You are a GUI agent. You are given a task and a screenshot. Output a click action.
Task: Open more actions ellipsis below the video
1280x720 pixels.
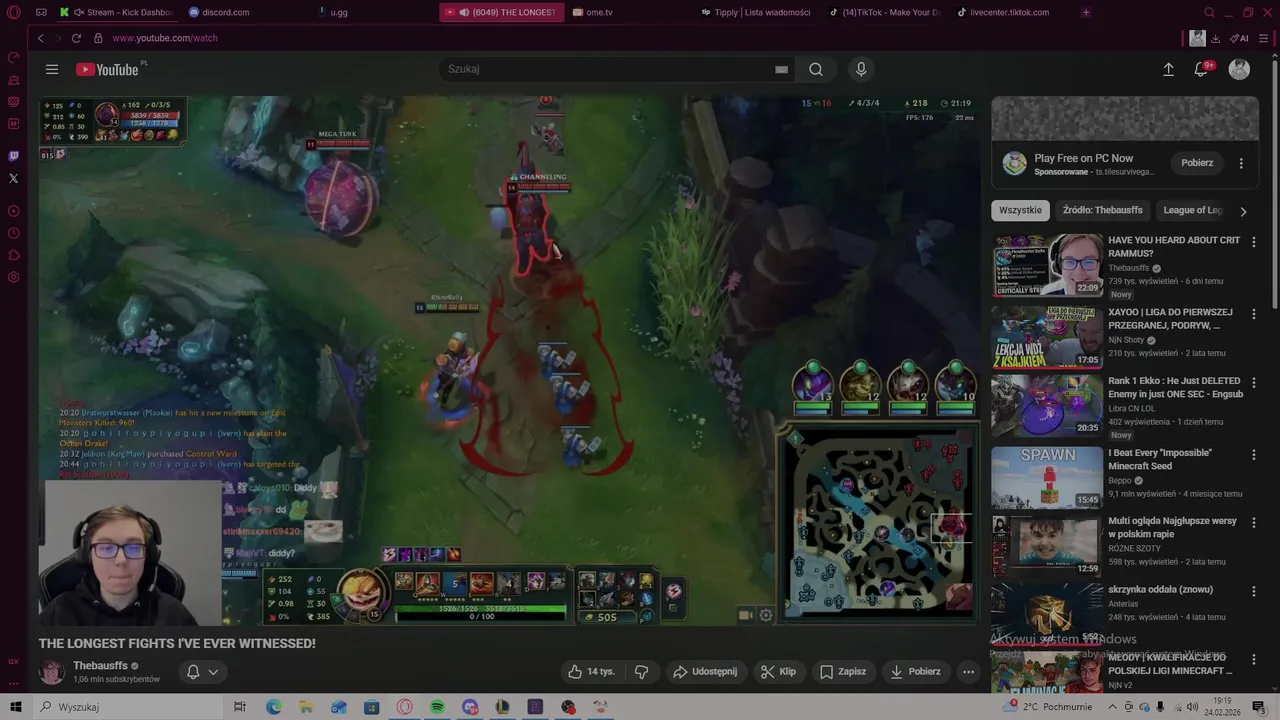pyautogui.click(x=968, y=671)
